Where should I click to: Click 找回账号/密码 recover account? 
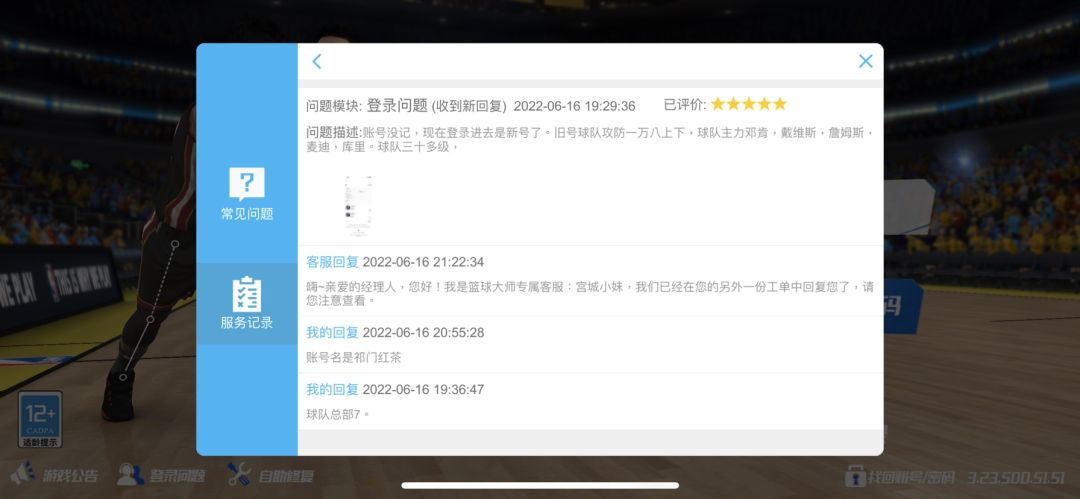tap(902, 476)
